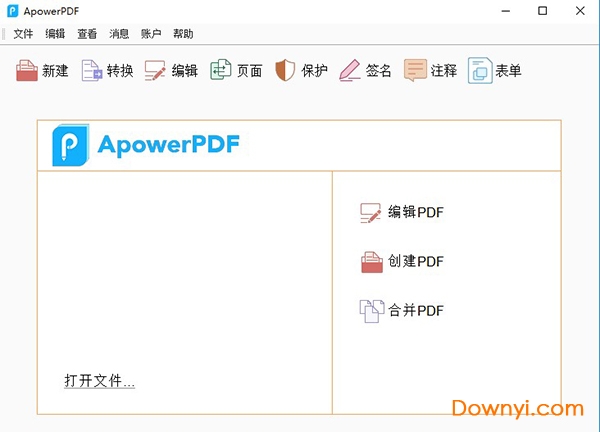Open the 编辑 (Edit) menu in menu bar

(55, 34)
